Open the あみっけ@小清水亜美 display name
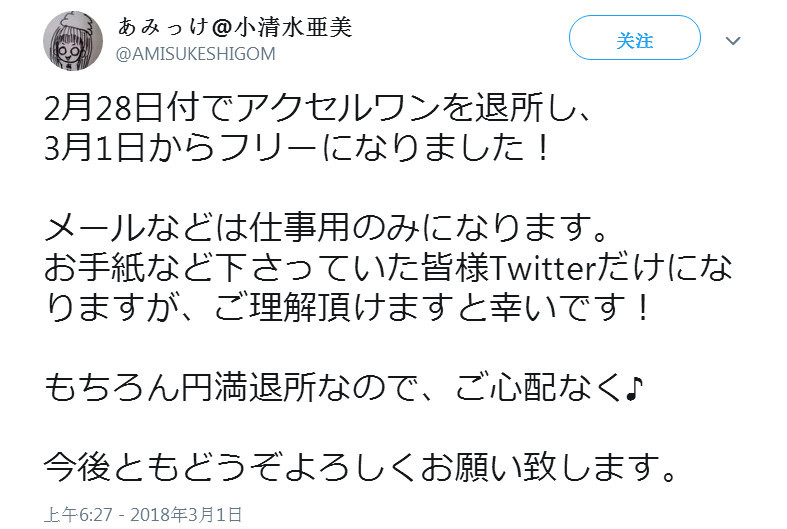Screen dimensions: 787x529 (x=235, y=27)
